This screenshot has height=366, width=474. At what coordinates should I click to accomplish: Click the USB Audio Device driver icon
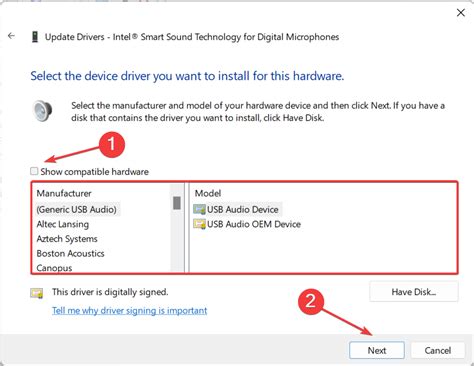pos(199,210)
